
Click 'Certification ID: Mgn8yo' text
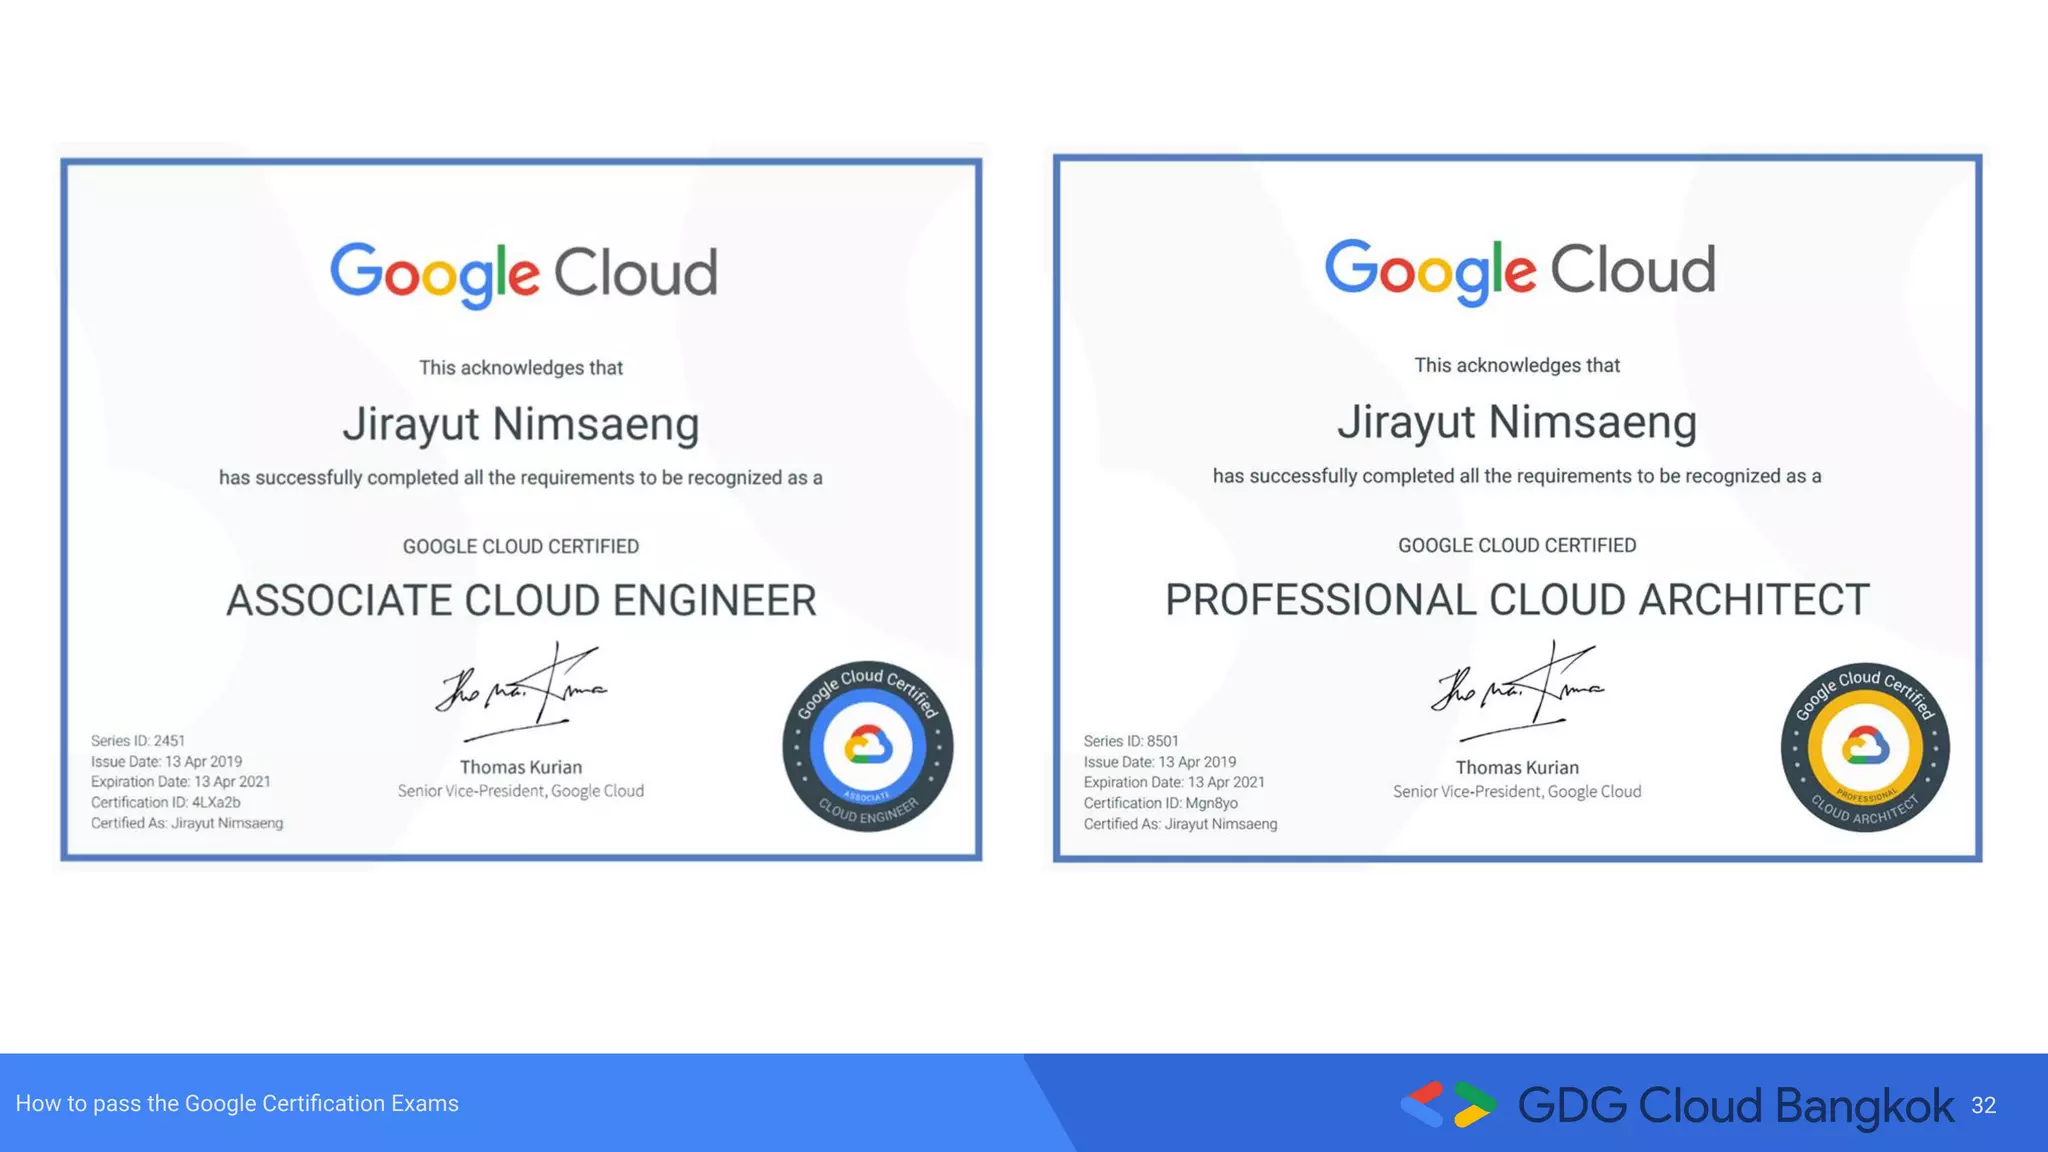1161,803
